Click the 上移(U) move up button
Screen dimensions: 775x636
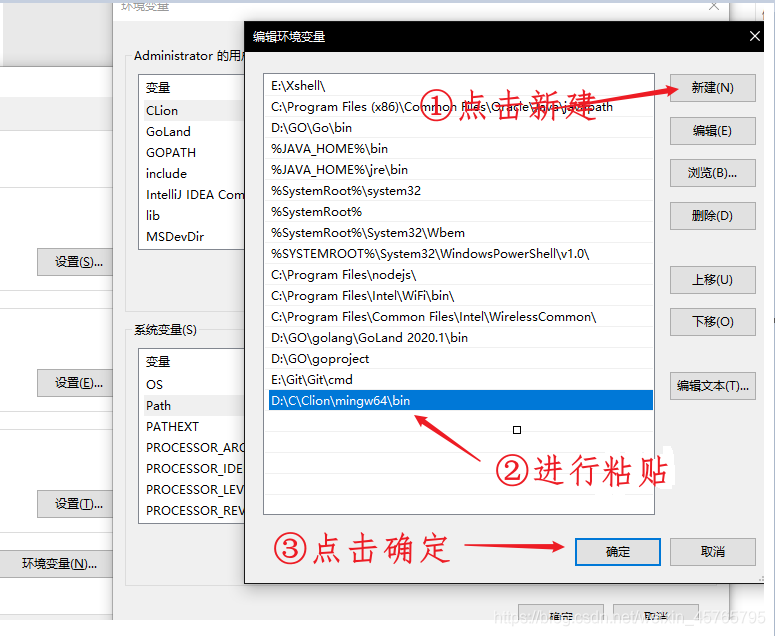712,280
